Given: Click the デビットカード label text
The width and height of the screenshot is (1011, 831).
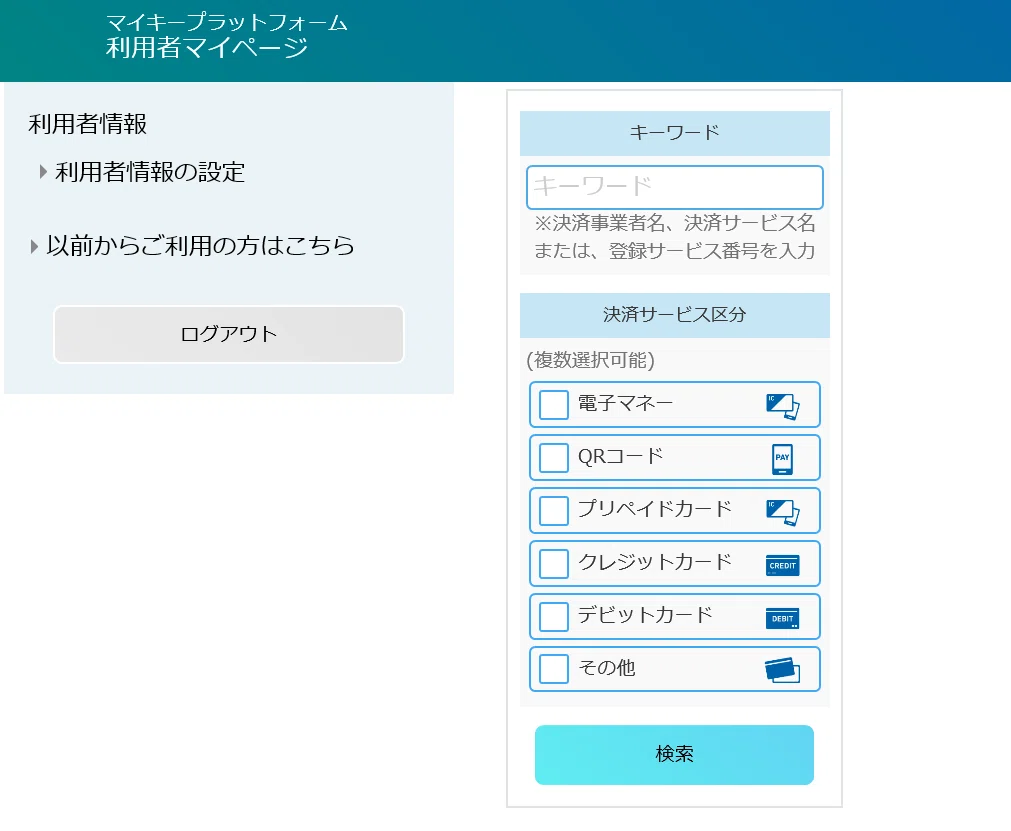Looking at the screenshot, I should pos(645,614).
